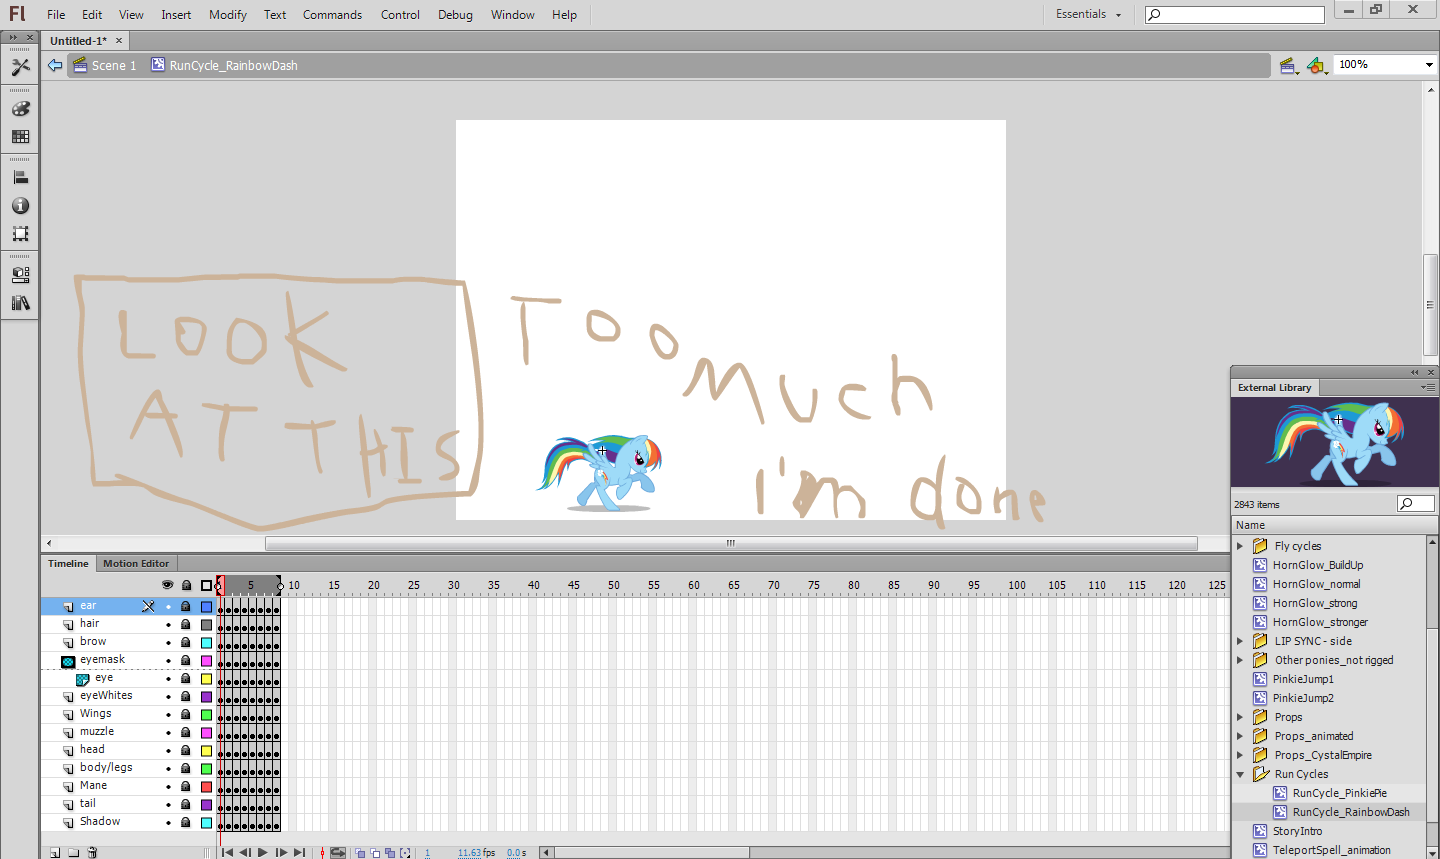This screenshot has width=1440, height=859.
Task: Delete the selected layer with trash icon
Action: coord(92,853)
